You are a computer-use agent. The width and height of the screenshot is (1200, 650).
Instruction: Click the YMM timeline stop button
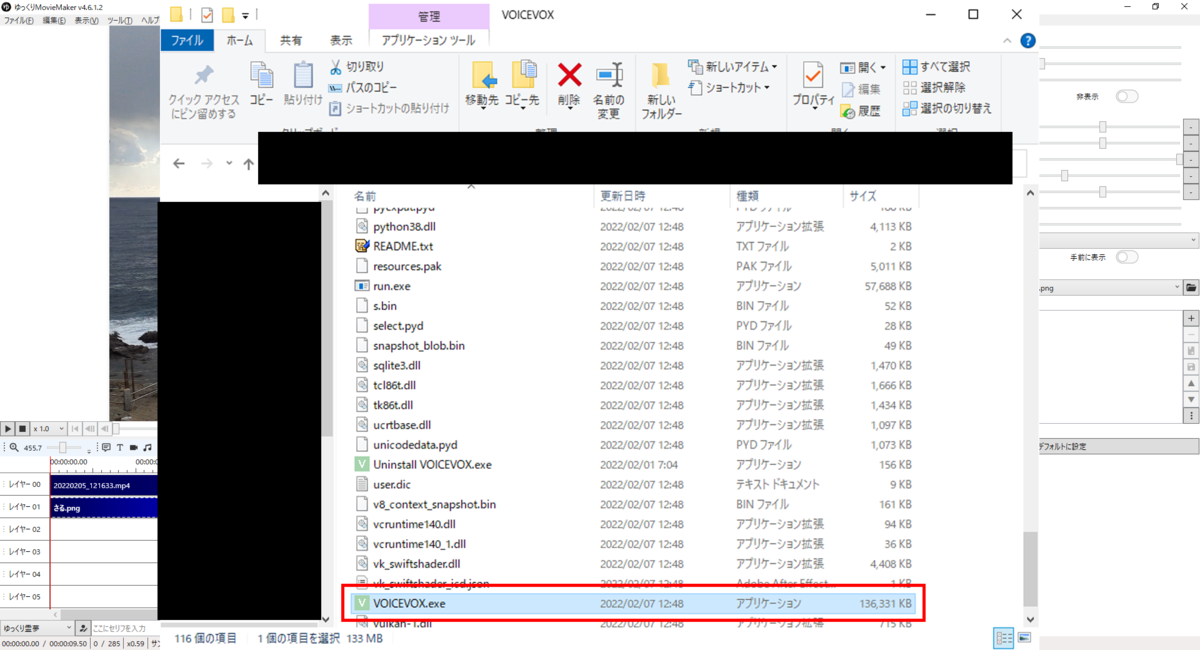click(x=22, y=428)
